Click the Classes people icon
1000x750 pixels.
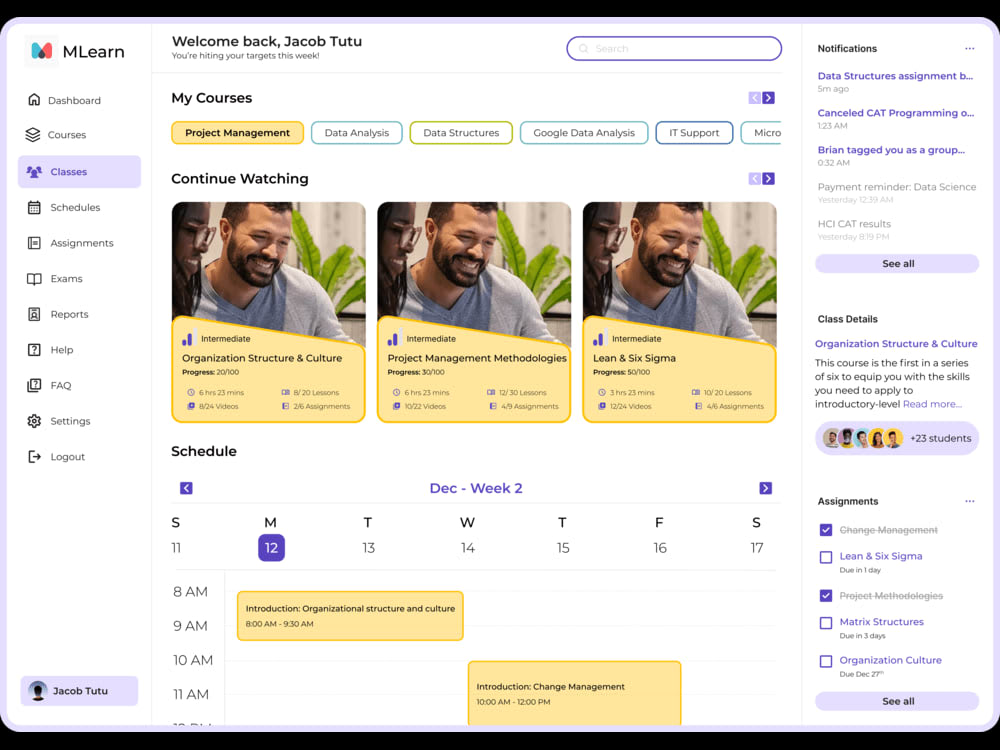click(34, 172)
